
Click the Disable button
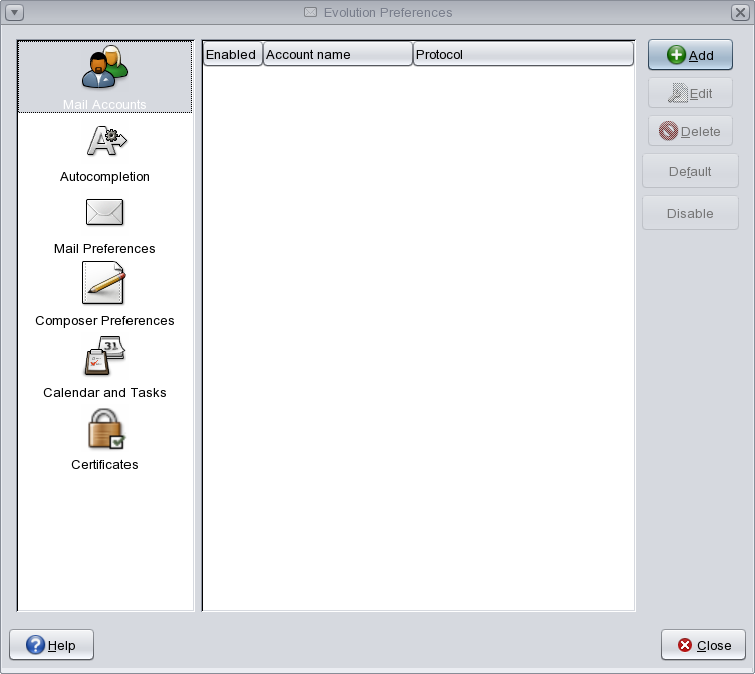point(690,213)
